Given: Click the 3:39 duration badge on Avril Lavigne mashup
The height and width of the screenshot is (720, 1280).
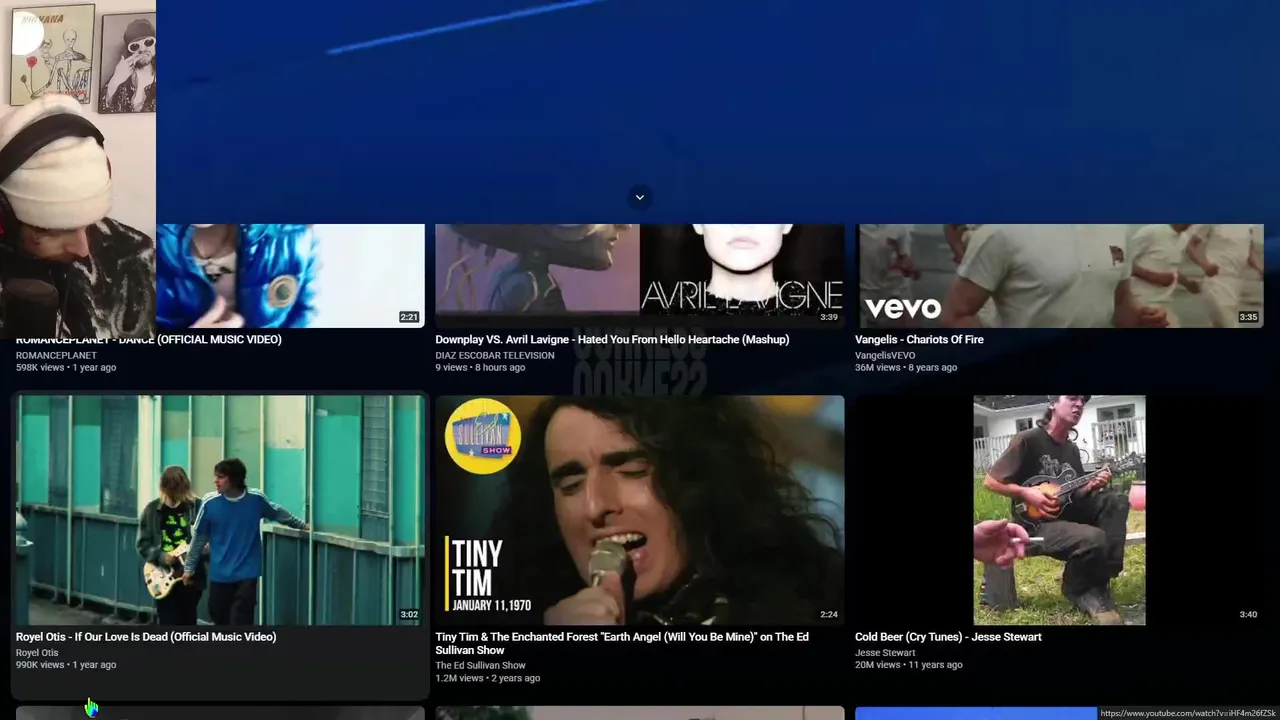Looking at the screenshot, I should pyautogui.click(x=829, y=317).
